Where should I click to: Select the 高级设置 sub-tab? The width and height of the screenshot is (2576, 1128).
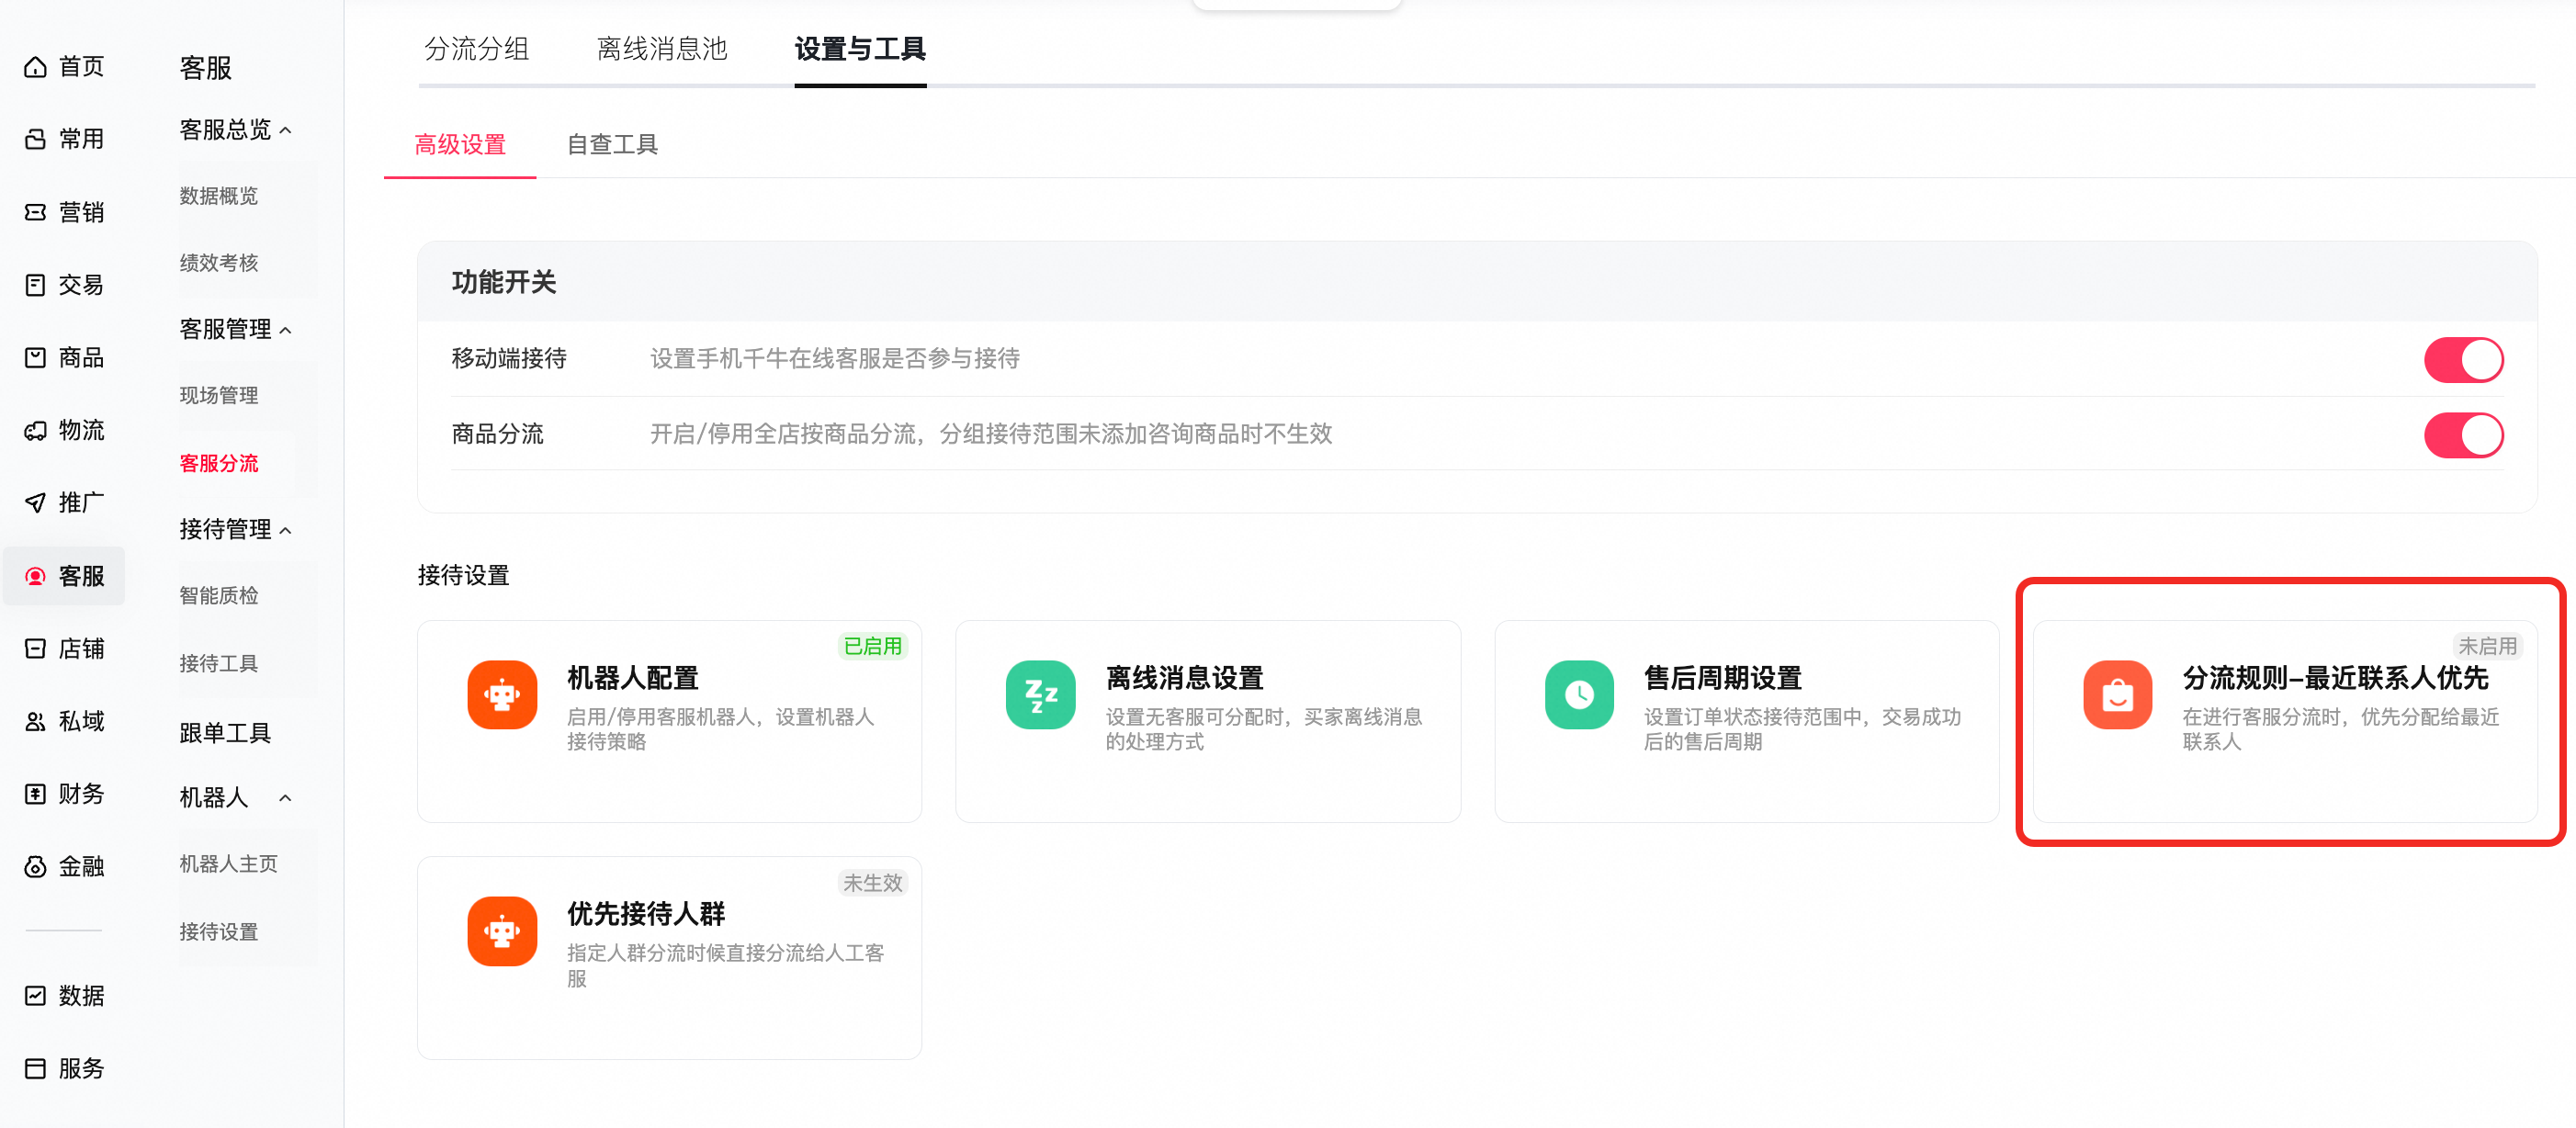tap(460, 144)
